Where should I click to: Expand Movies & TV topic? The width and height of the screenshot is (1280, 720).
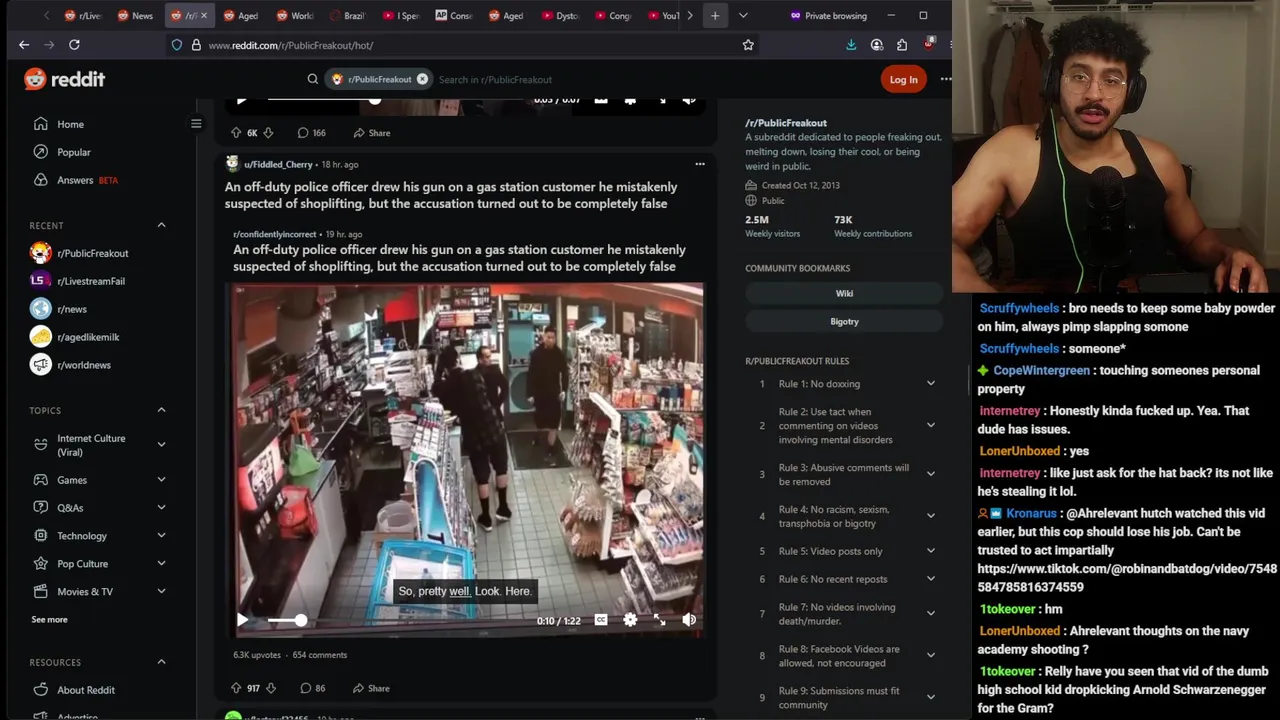(x=161, y=592)
